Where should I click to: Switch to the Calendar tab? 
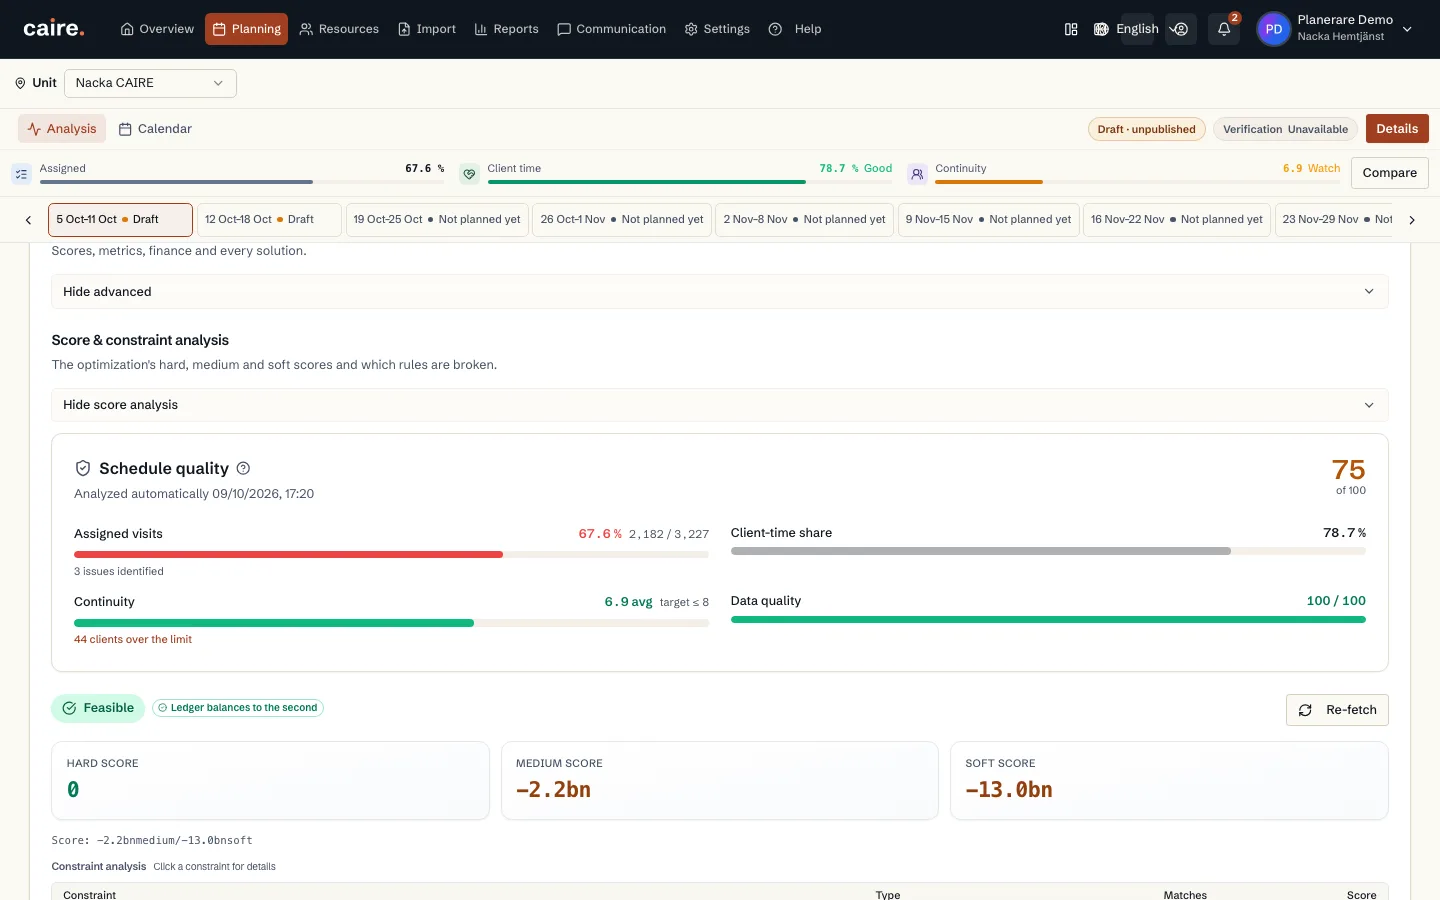[x=155, y=129]
